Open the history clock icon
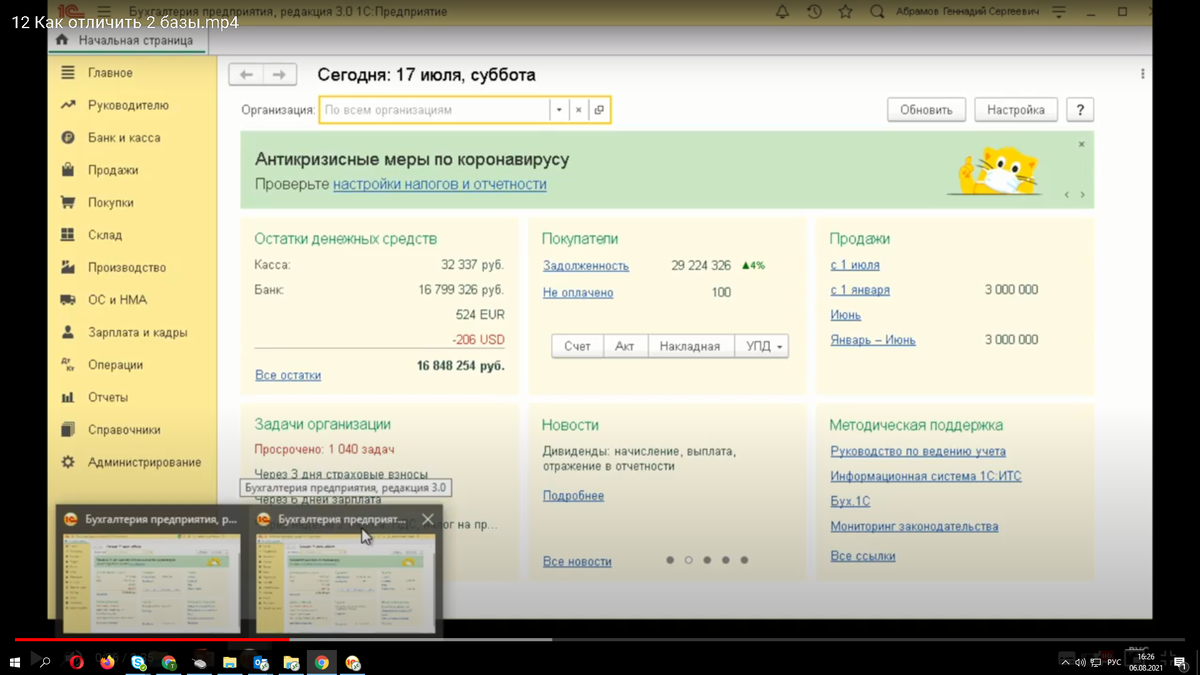The height and width of the screenshot is (675, 1200). 814,12
